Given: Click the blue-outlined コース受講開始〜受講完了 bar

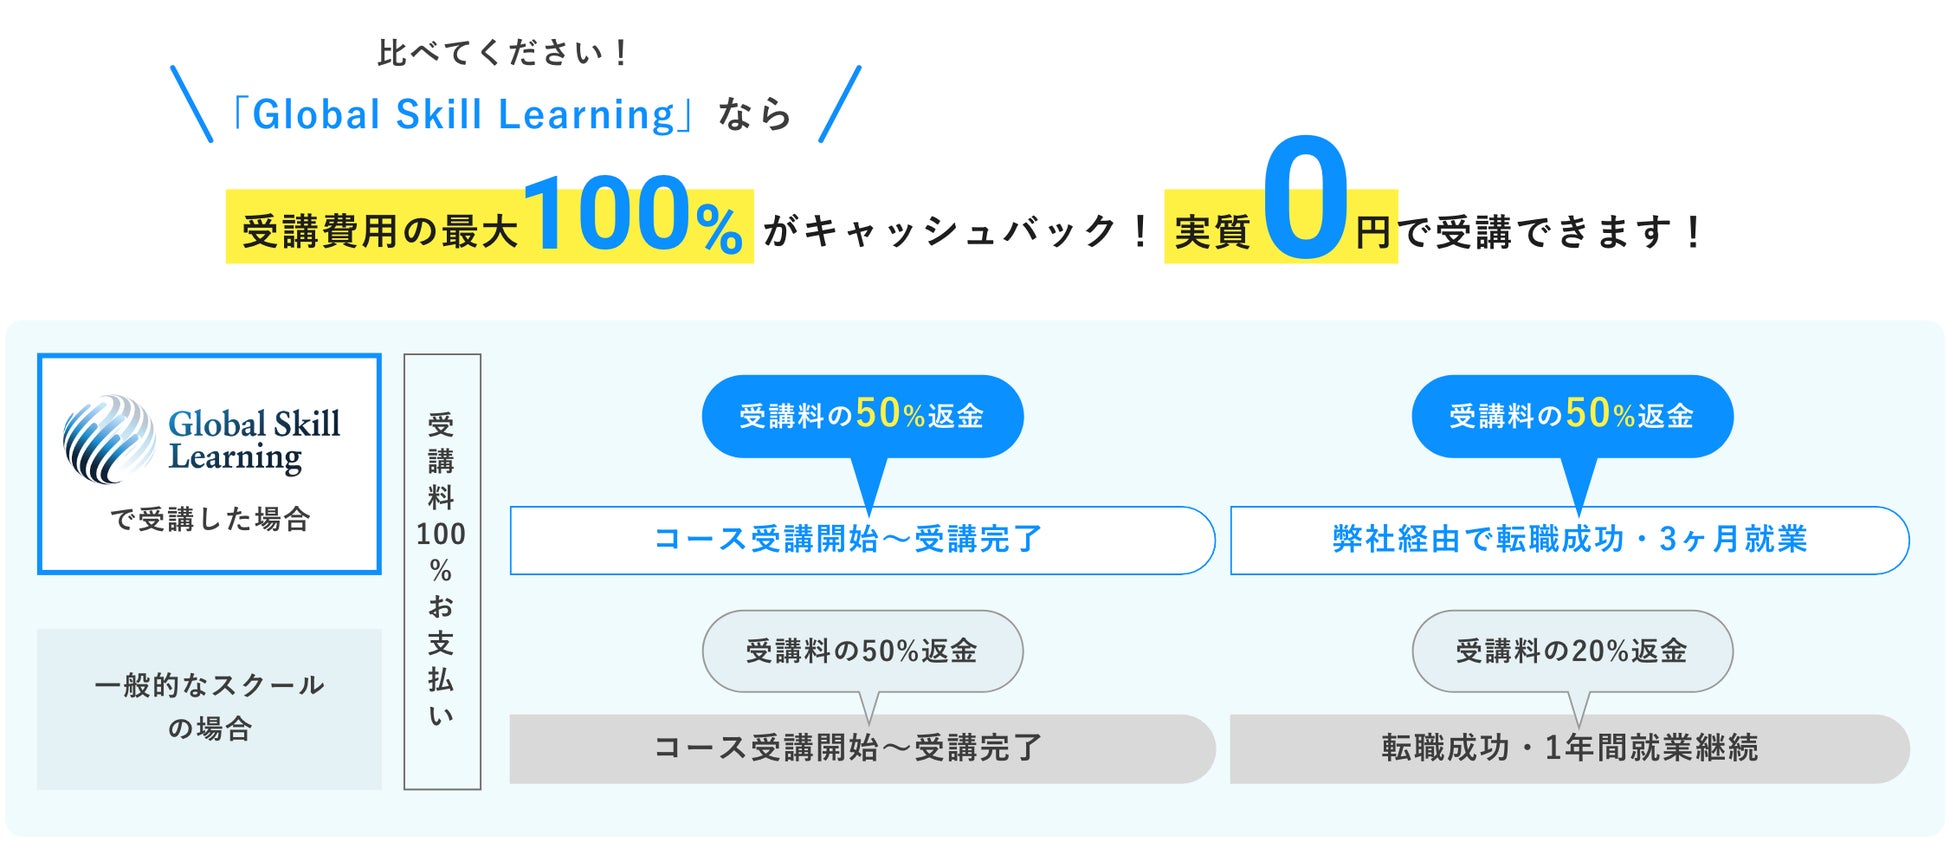Looking at the screenshot, I should pos(862,540).
